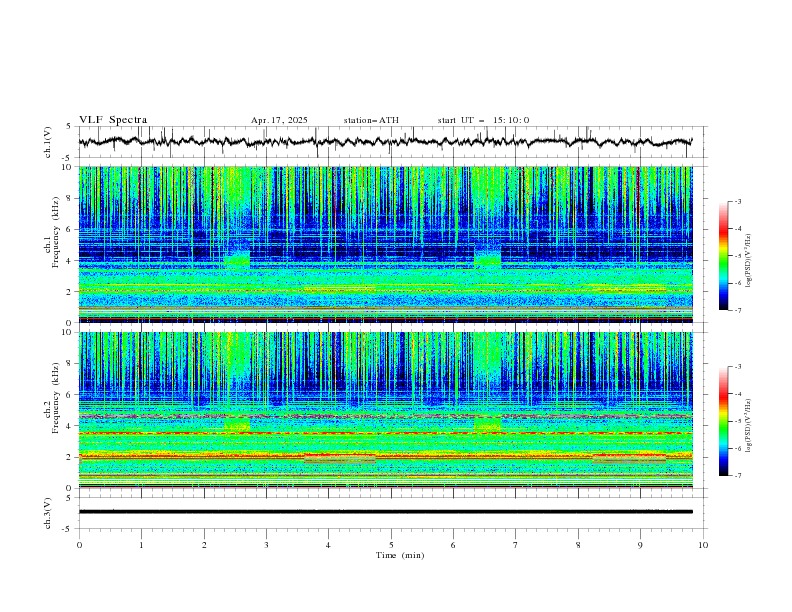Click the ch.1 "Frequency (kHz)" axis label
Screen dimensions: 792x612
[x=55, y=232]
